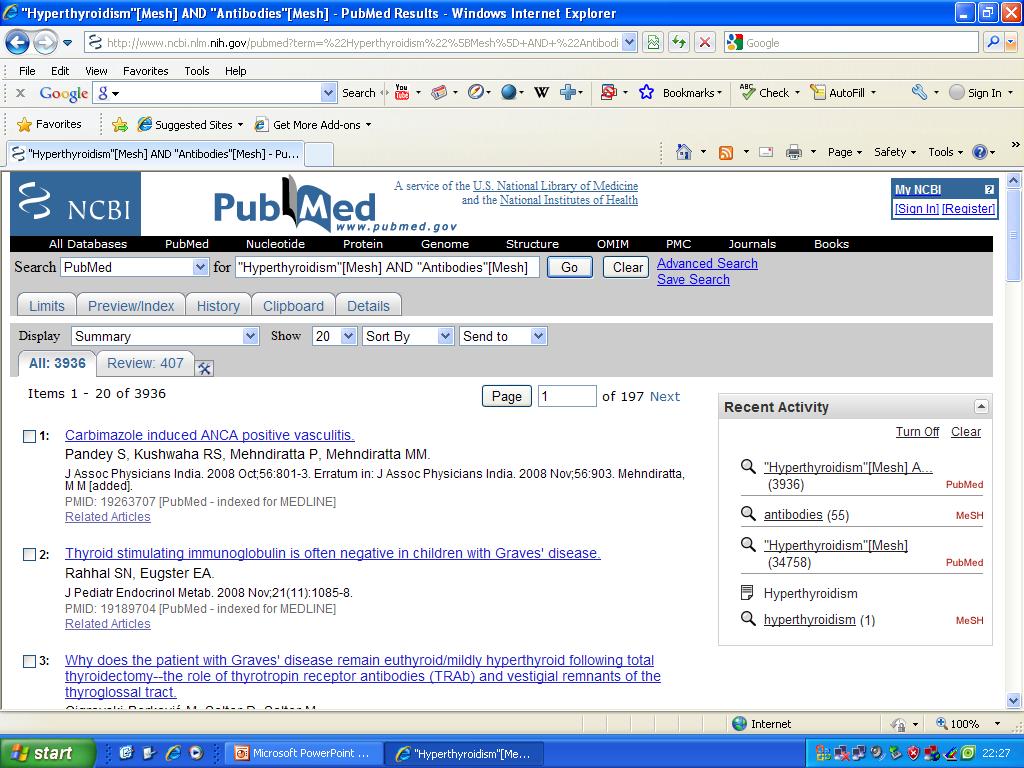Click the pop-up blocker icon on Google toolbar
Viewport: 1024px width, 768px height.
tap(608, 93)
